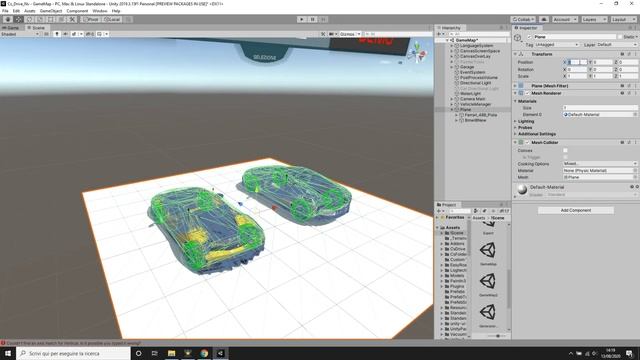Switch to the Game tab
The image size is (640, 360).
coord(11,28)
